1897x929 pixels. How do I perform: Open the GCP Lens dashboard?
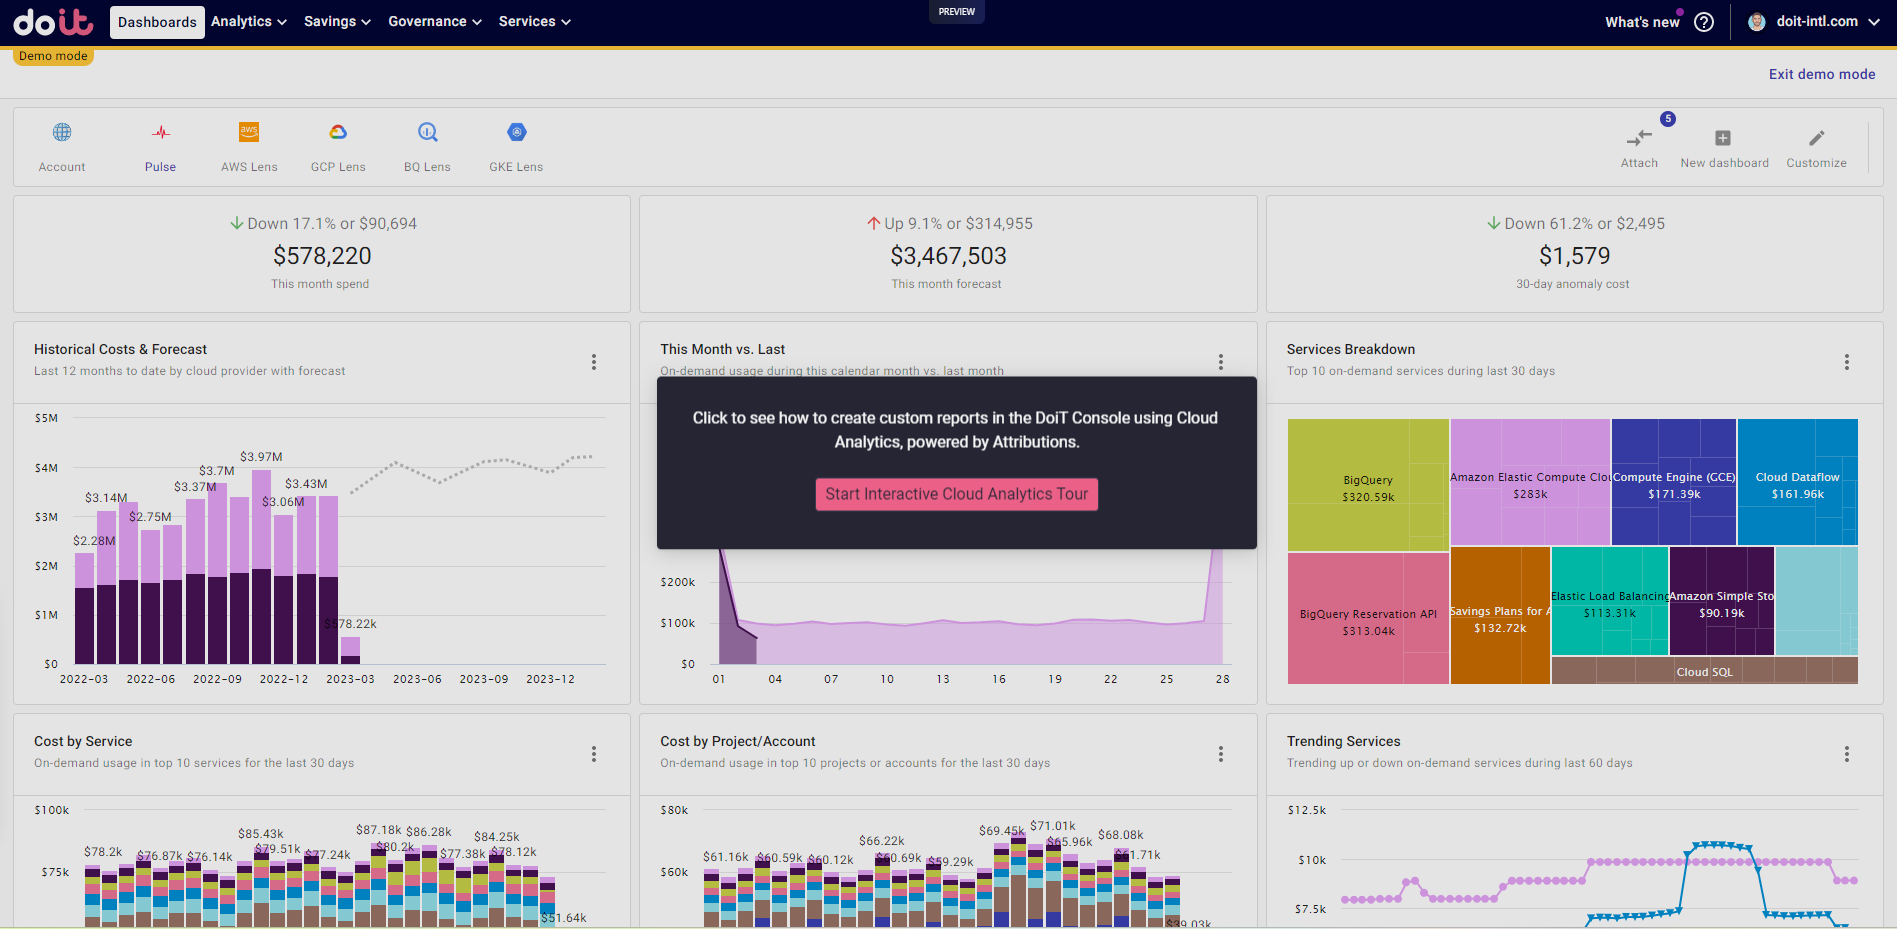point(338,132)
